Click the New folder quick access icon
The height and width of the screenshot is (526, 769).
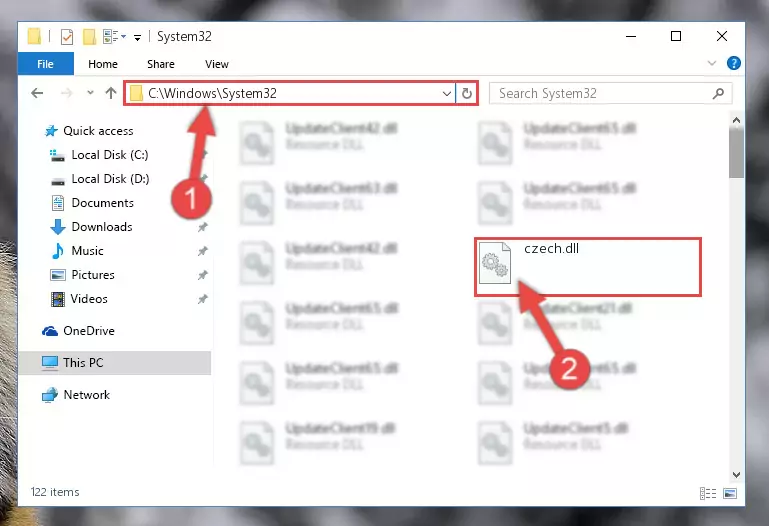89,37
